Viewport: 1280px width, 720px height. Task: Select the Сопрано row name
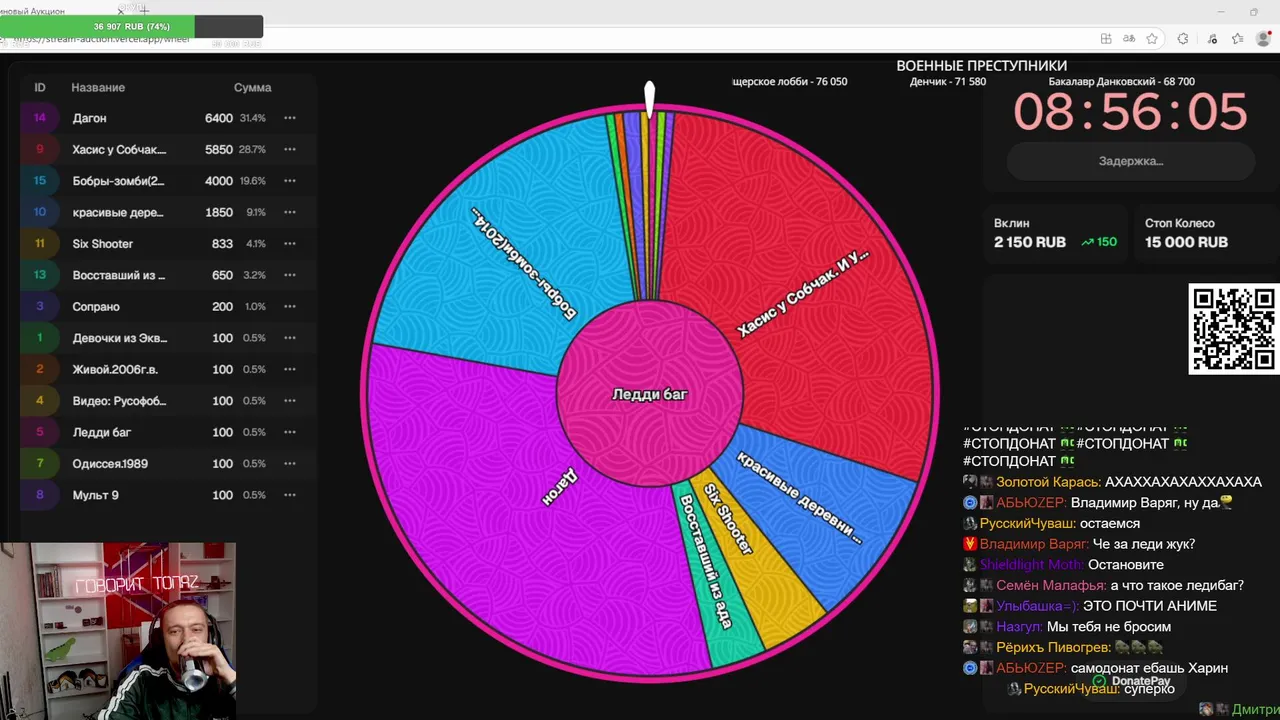(x=96, y=307)
